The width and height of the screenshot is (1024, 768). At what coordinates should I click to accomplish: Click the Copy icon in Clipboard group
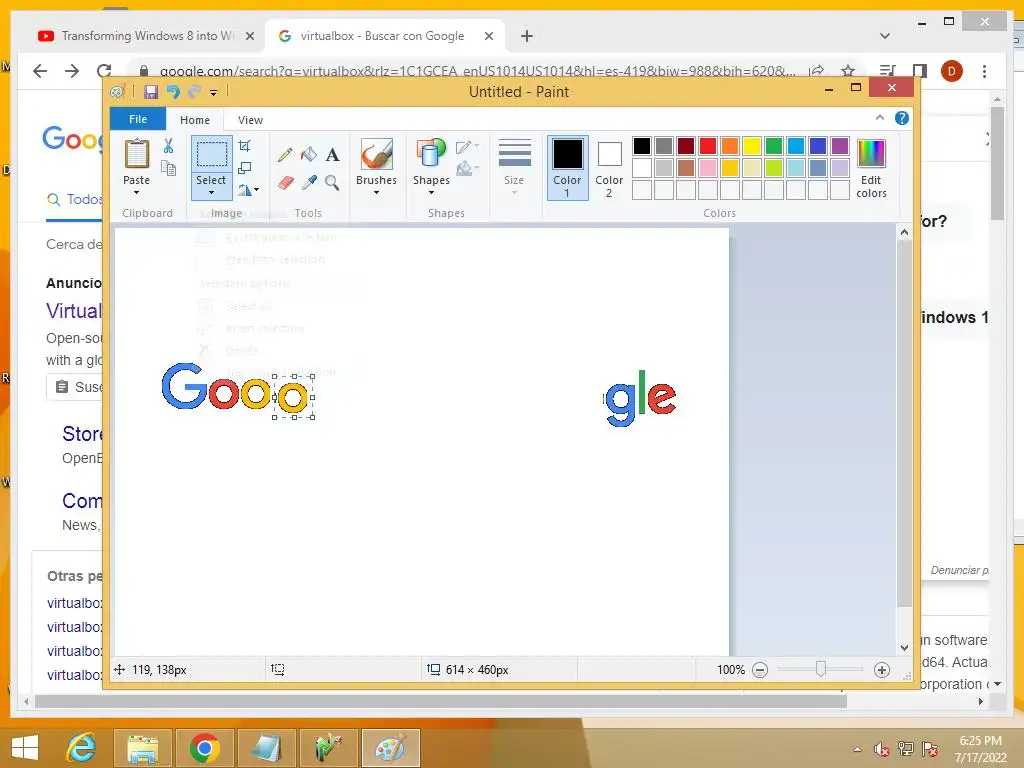click(x=168, y=169)
